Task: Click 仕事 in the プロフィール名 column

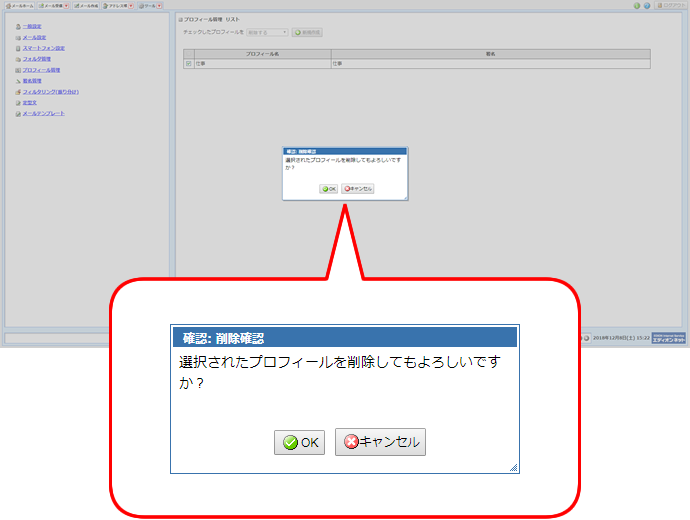Action: 201,64
